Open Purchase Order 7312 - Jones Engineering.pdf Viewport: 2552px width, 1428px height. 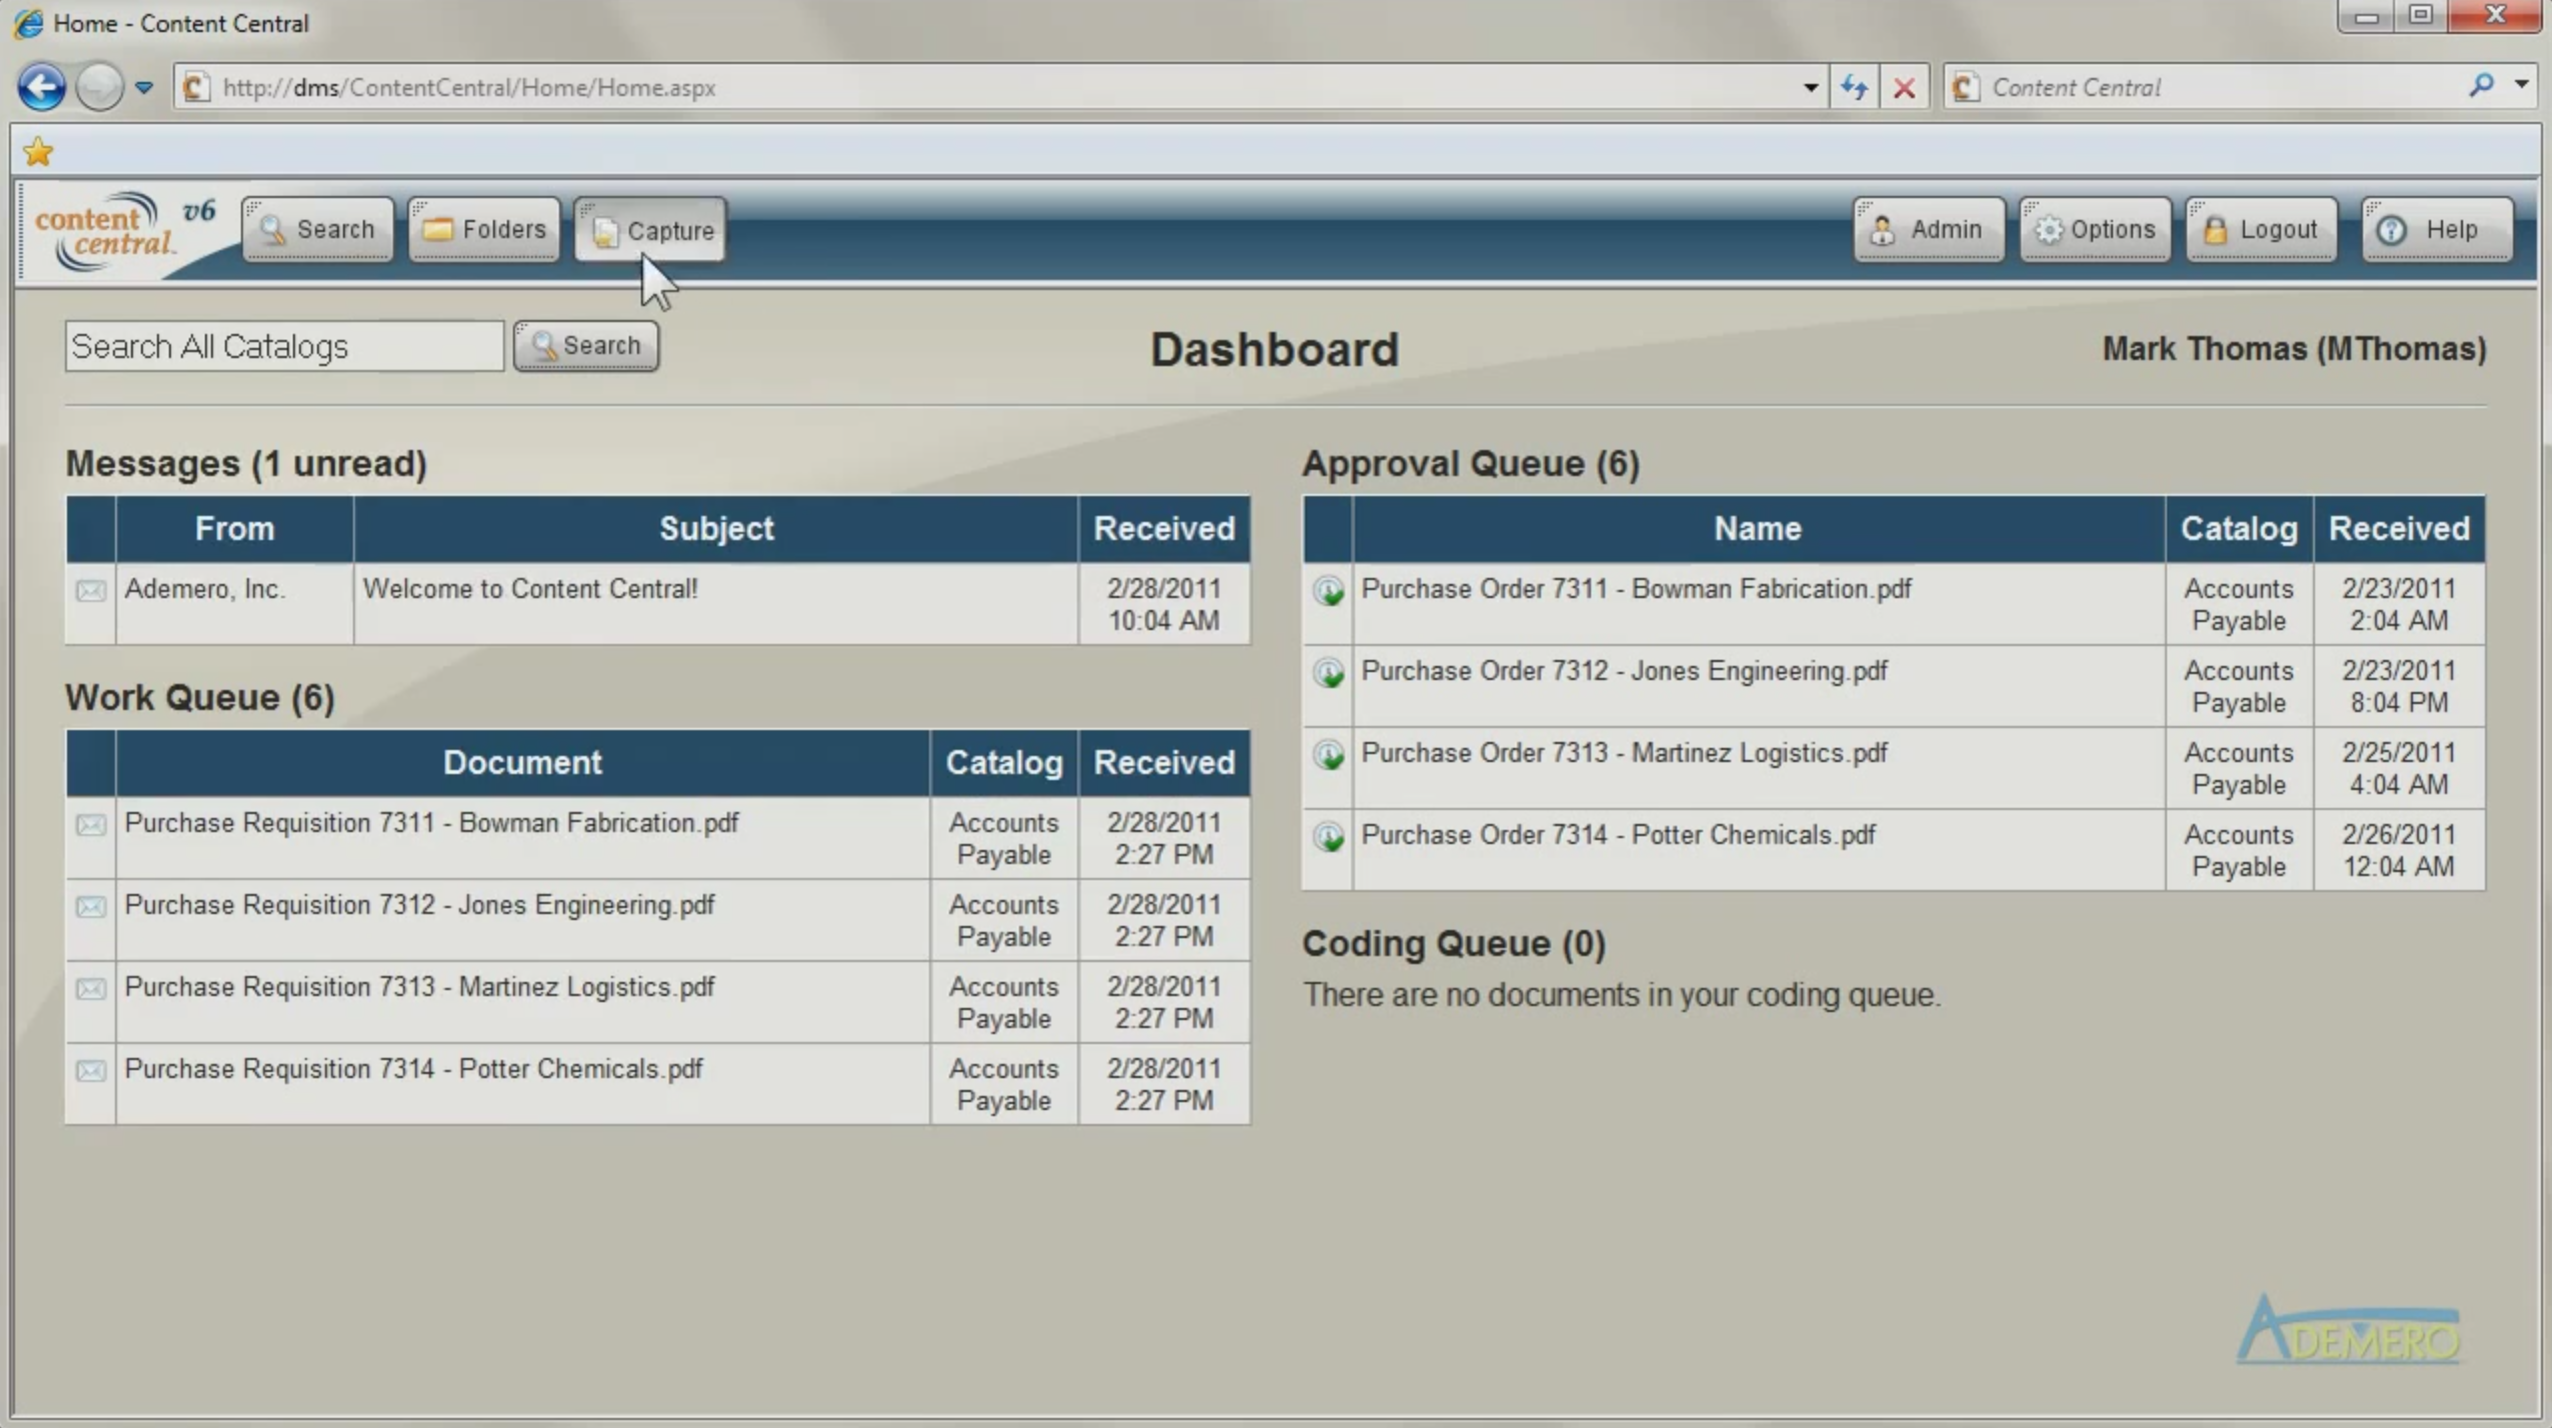(1624, 671)
